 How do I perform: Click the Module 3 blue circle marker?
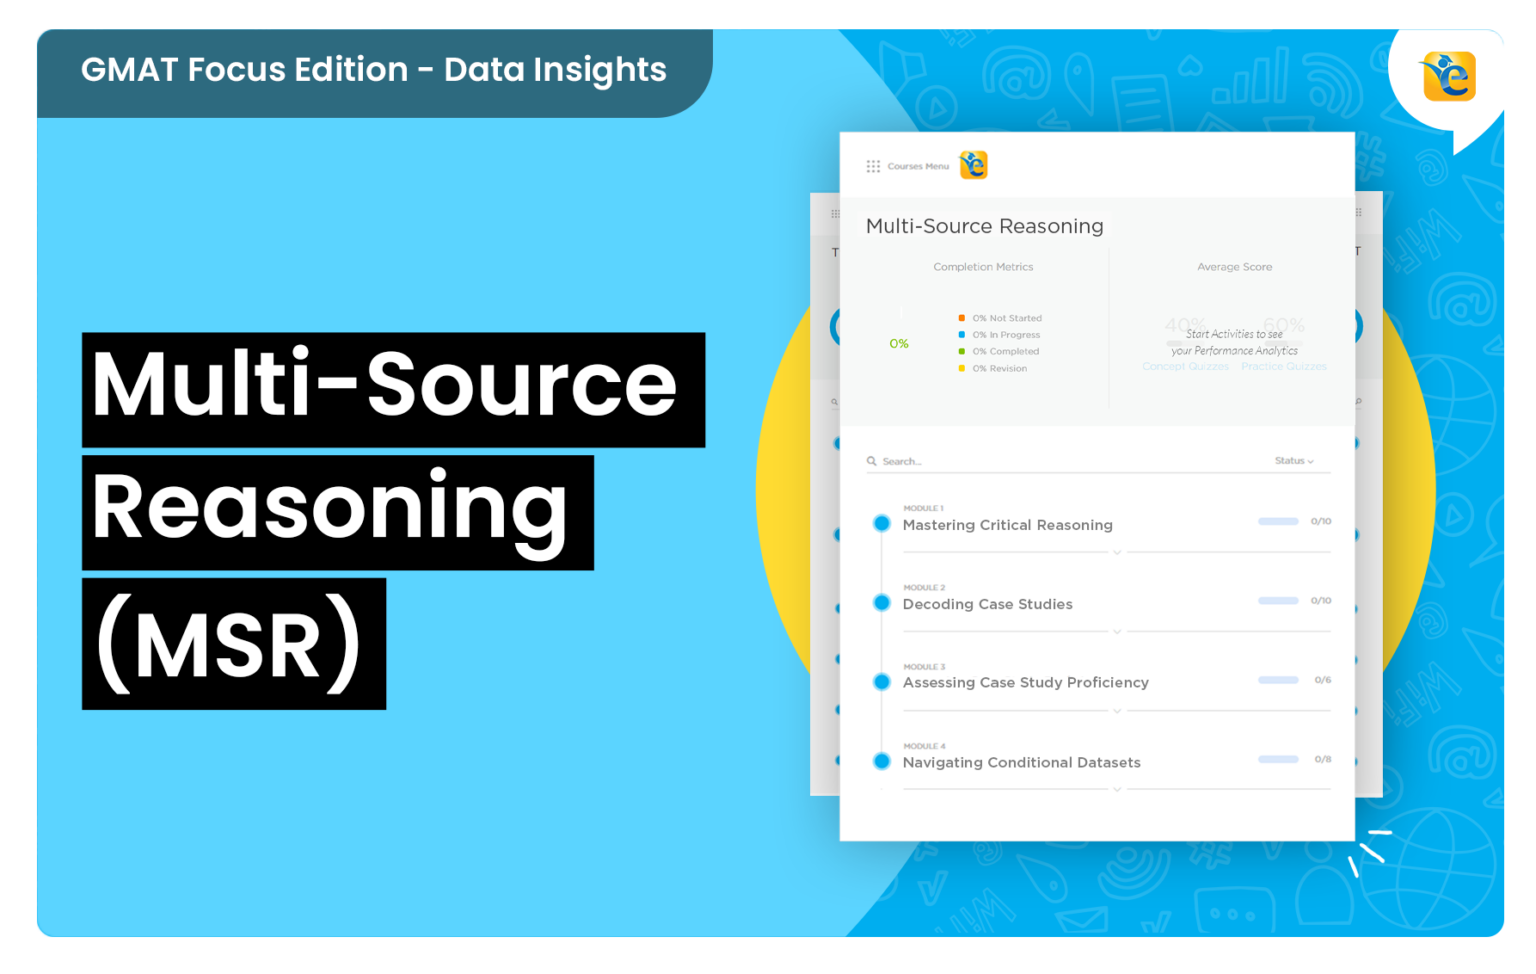(881, 682)
